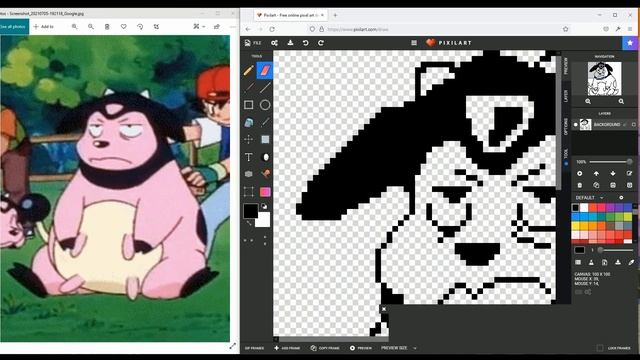Select the Stamp tool

click(265, 174)
